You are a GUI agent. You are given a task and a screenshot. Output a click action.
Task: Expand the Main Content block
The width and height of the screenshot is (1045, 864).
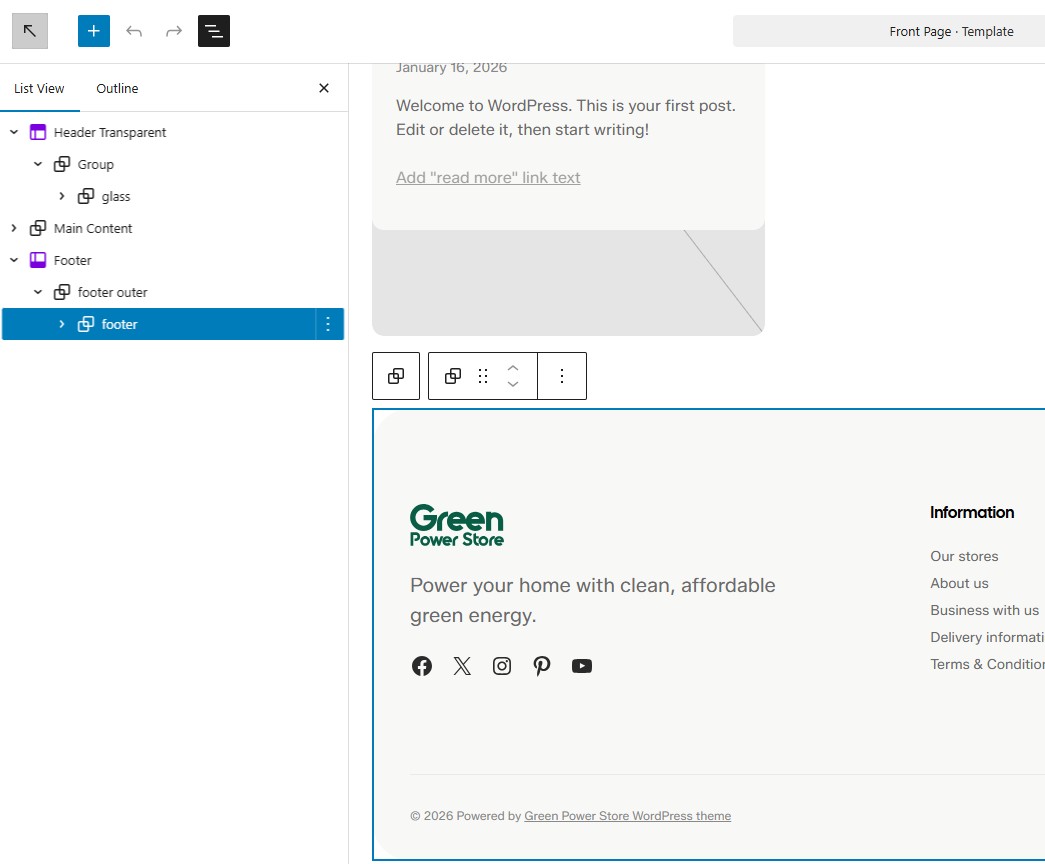click(14, 228)
